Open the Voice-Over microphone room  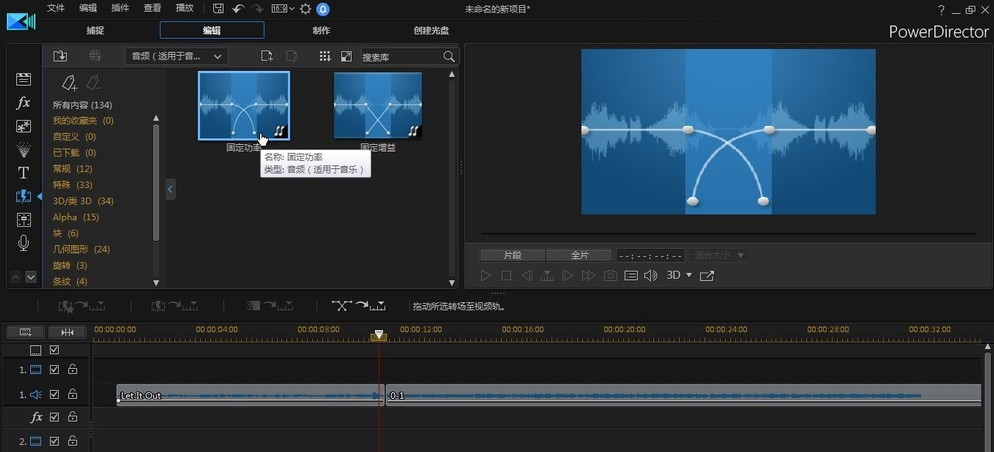tap(24, 243)
